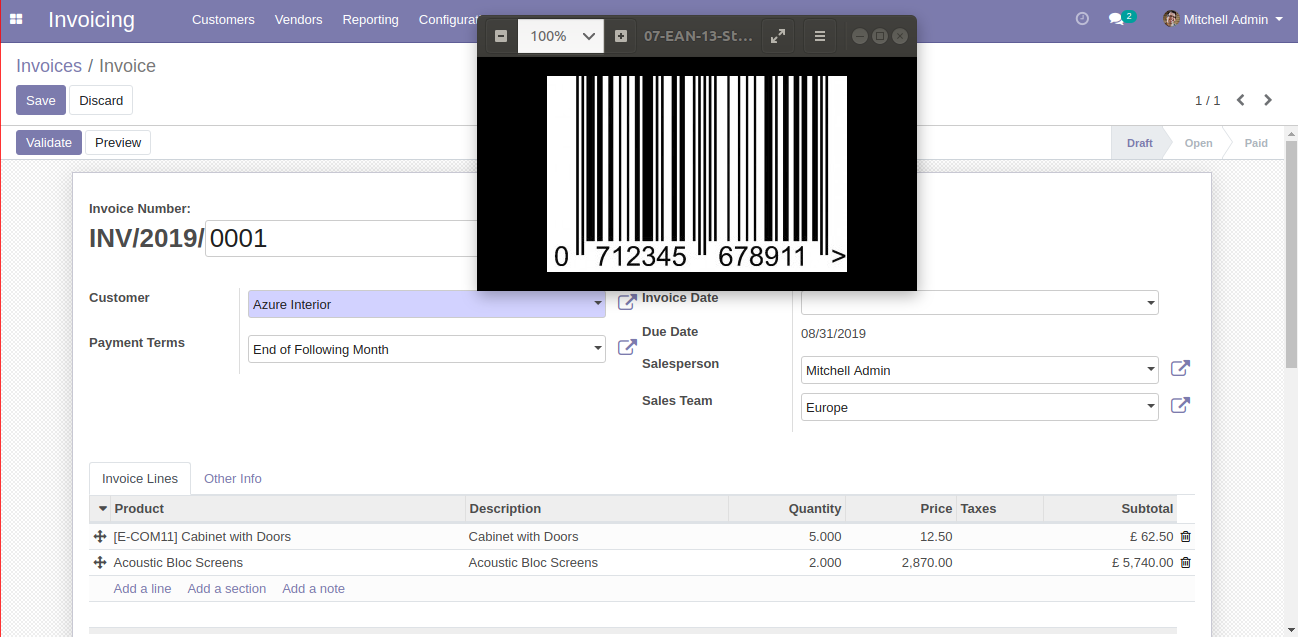The image size is (1298, 637).
Task: Discard the invoice changes
Action: 101,100
